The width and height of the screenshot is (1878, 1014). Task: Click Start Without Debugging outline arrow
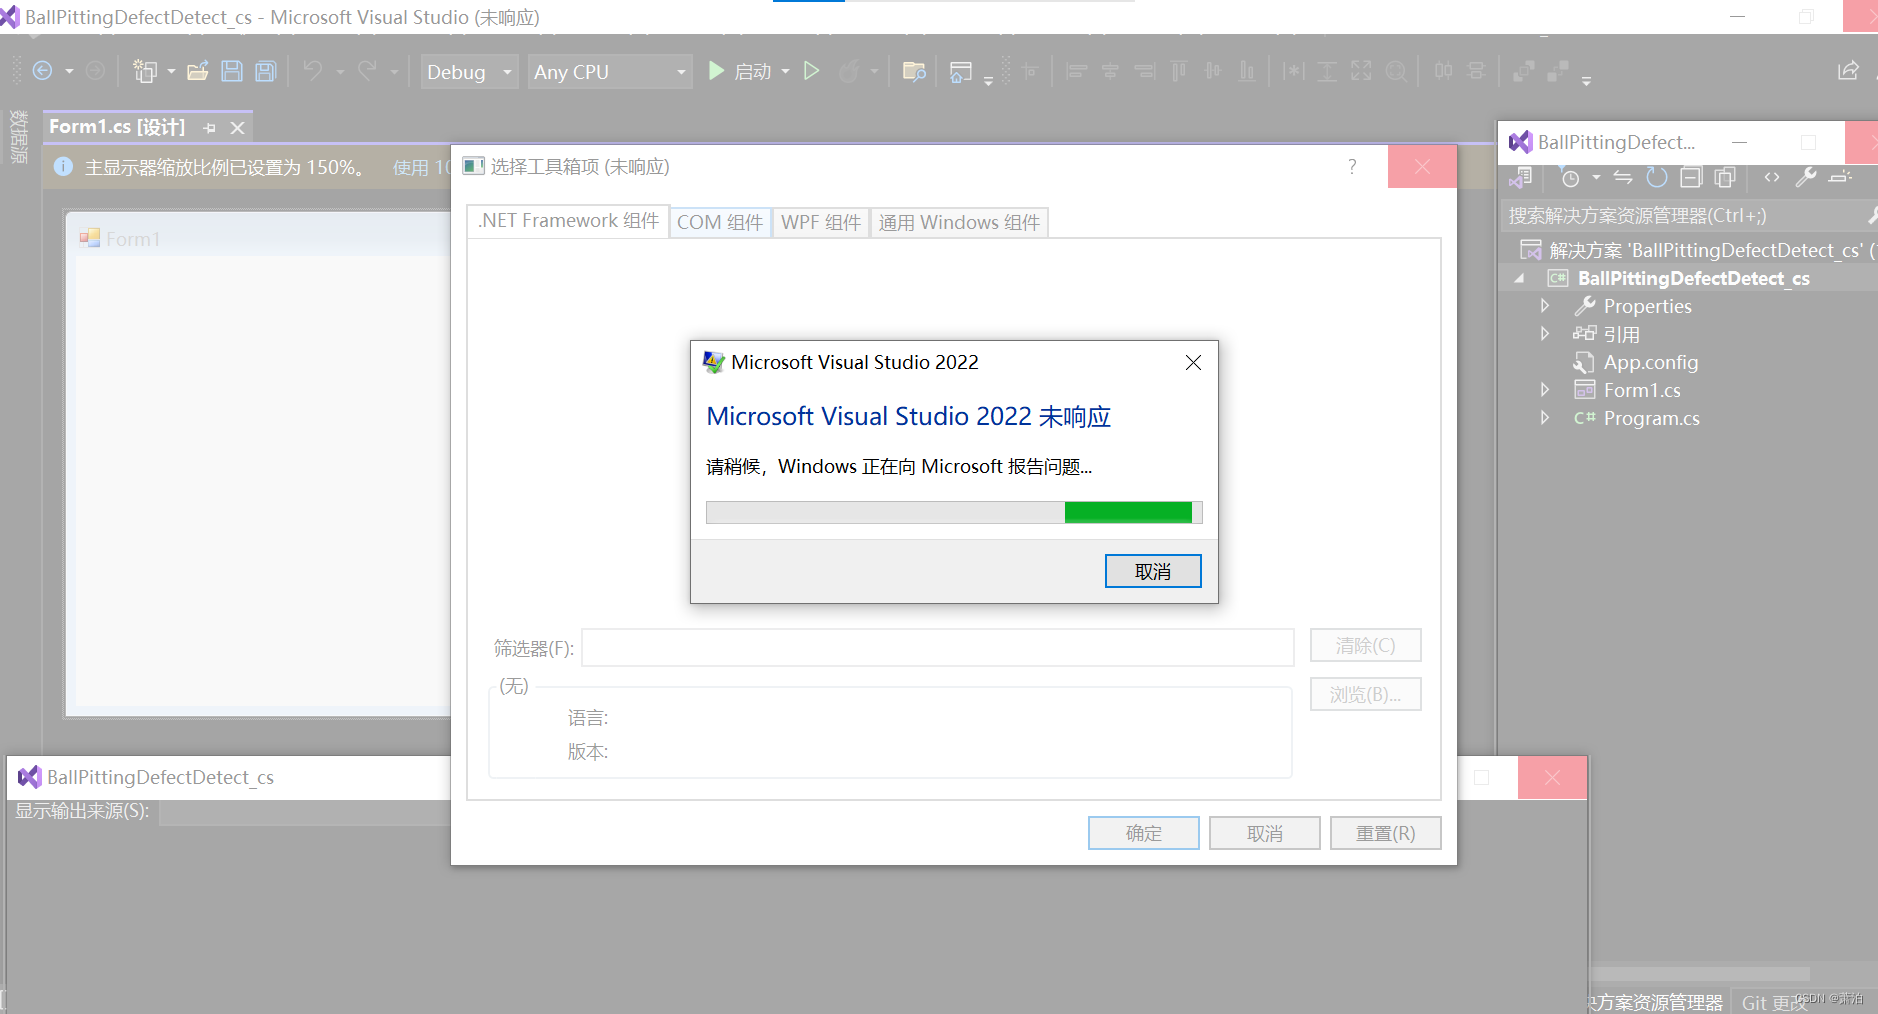(x=812, y=71)
